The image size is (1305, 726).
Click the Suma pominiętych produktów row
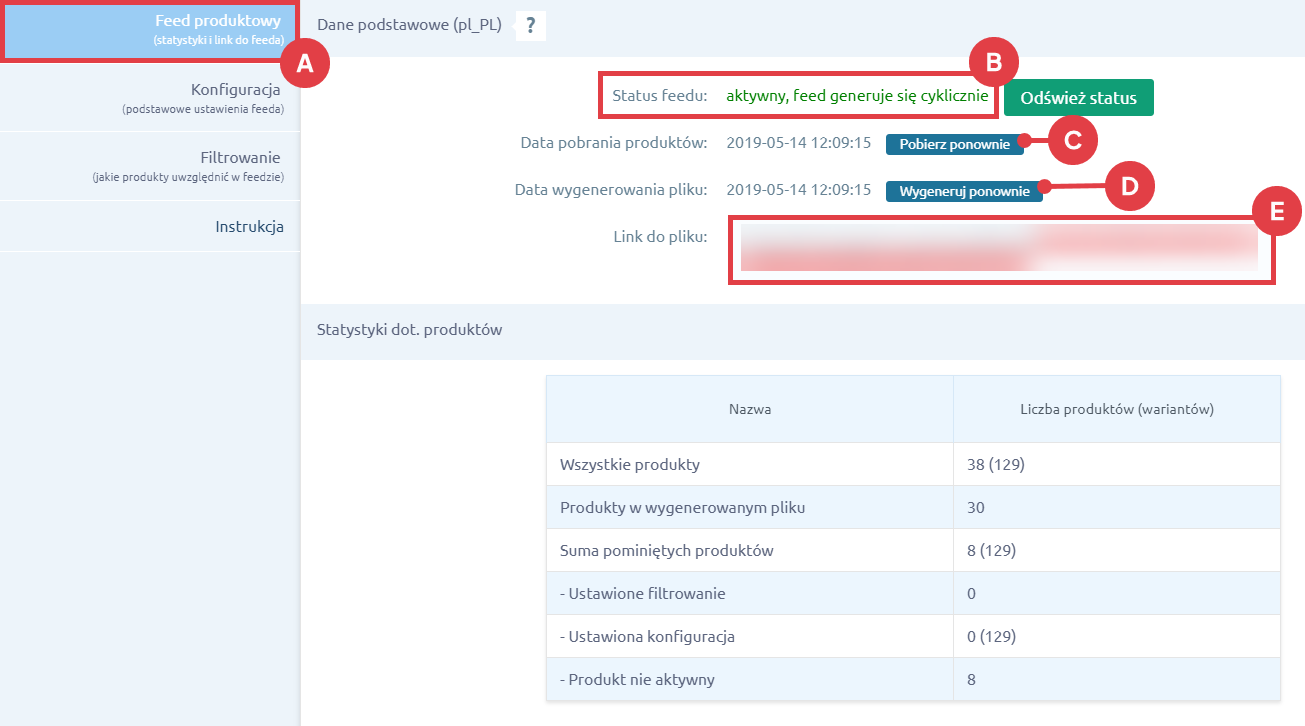click(750, 549)
